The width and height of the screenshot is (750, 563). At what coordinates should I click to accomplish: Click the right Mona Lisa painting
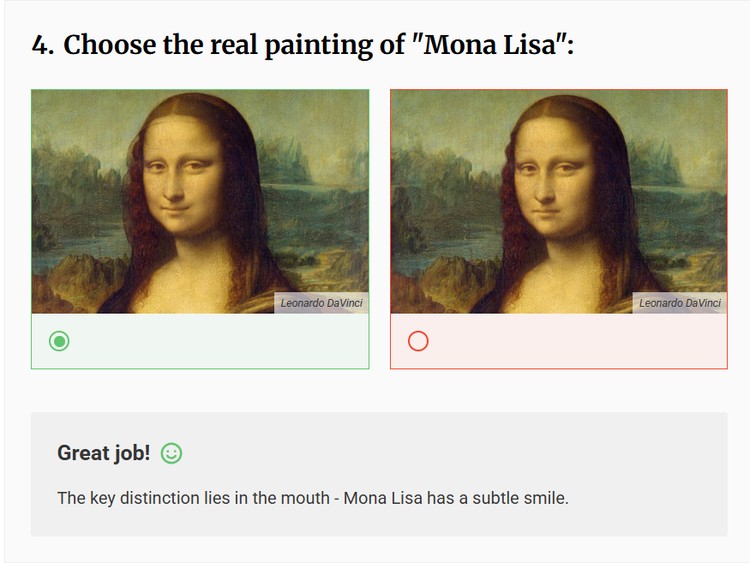tap(558, 202)
